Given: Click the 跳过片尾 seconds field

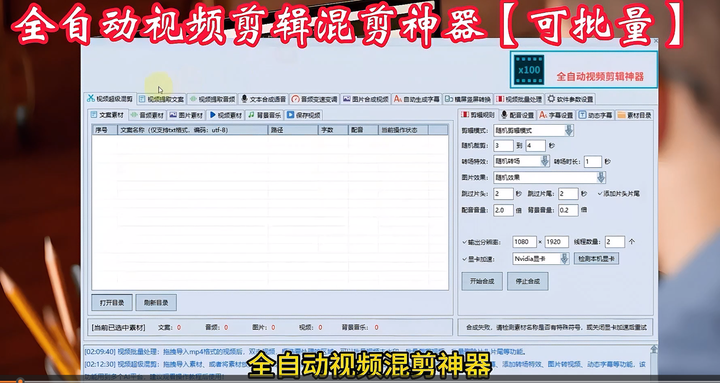Looking at the screenshot, I should tap(568, 194).
